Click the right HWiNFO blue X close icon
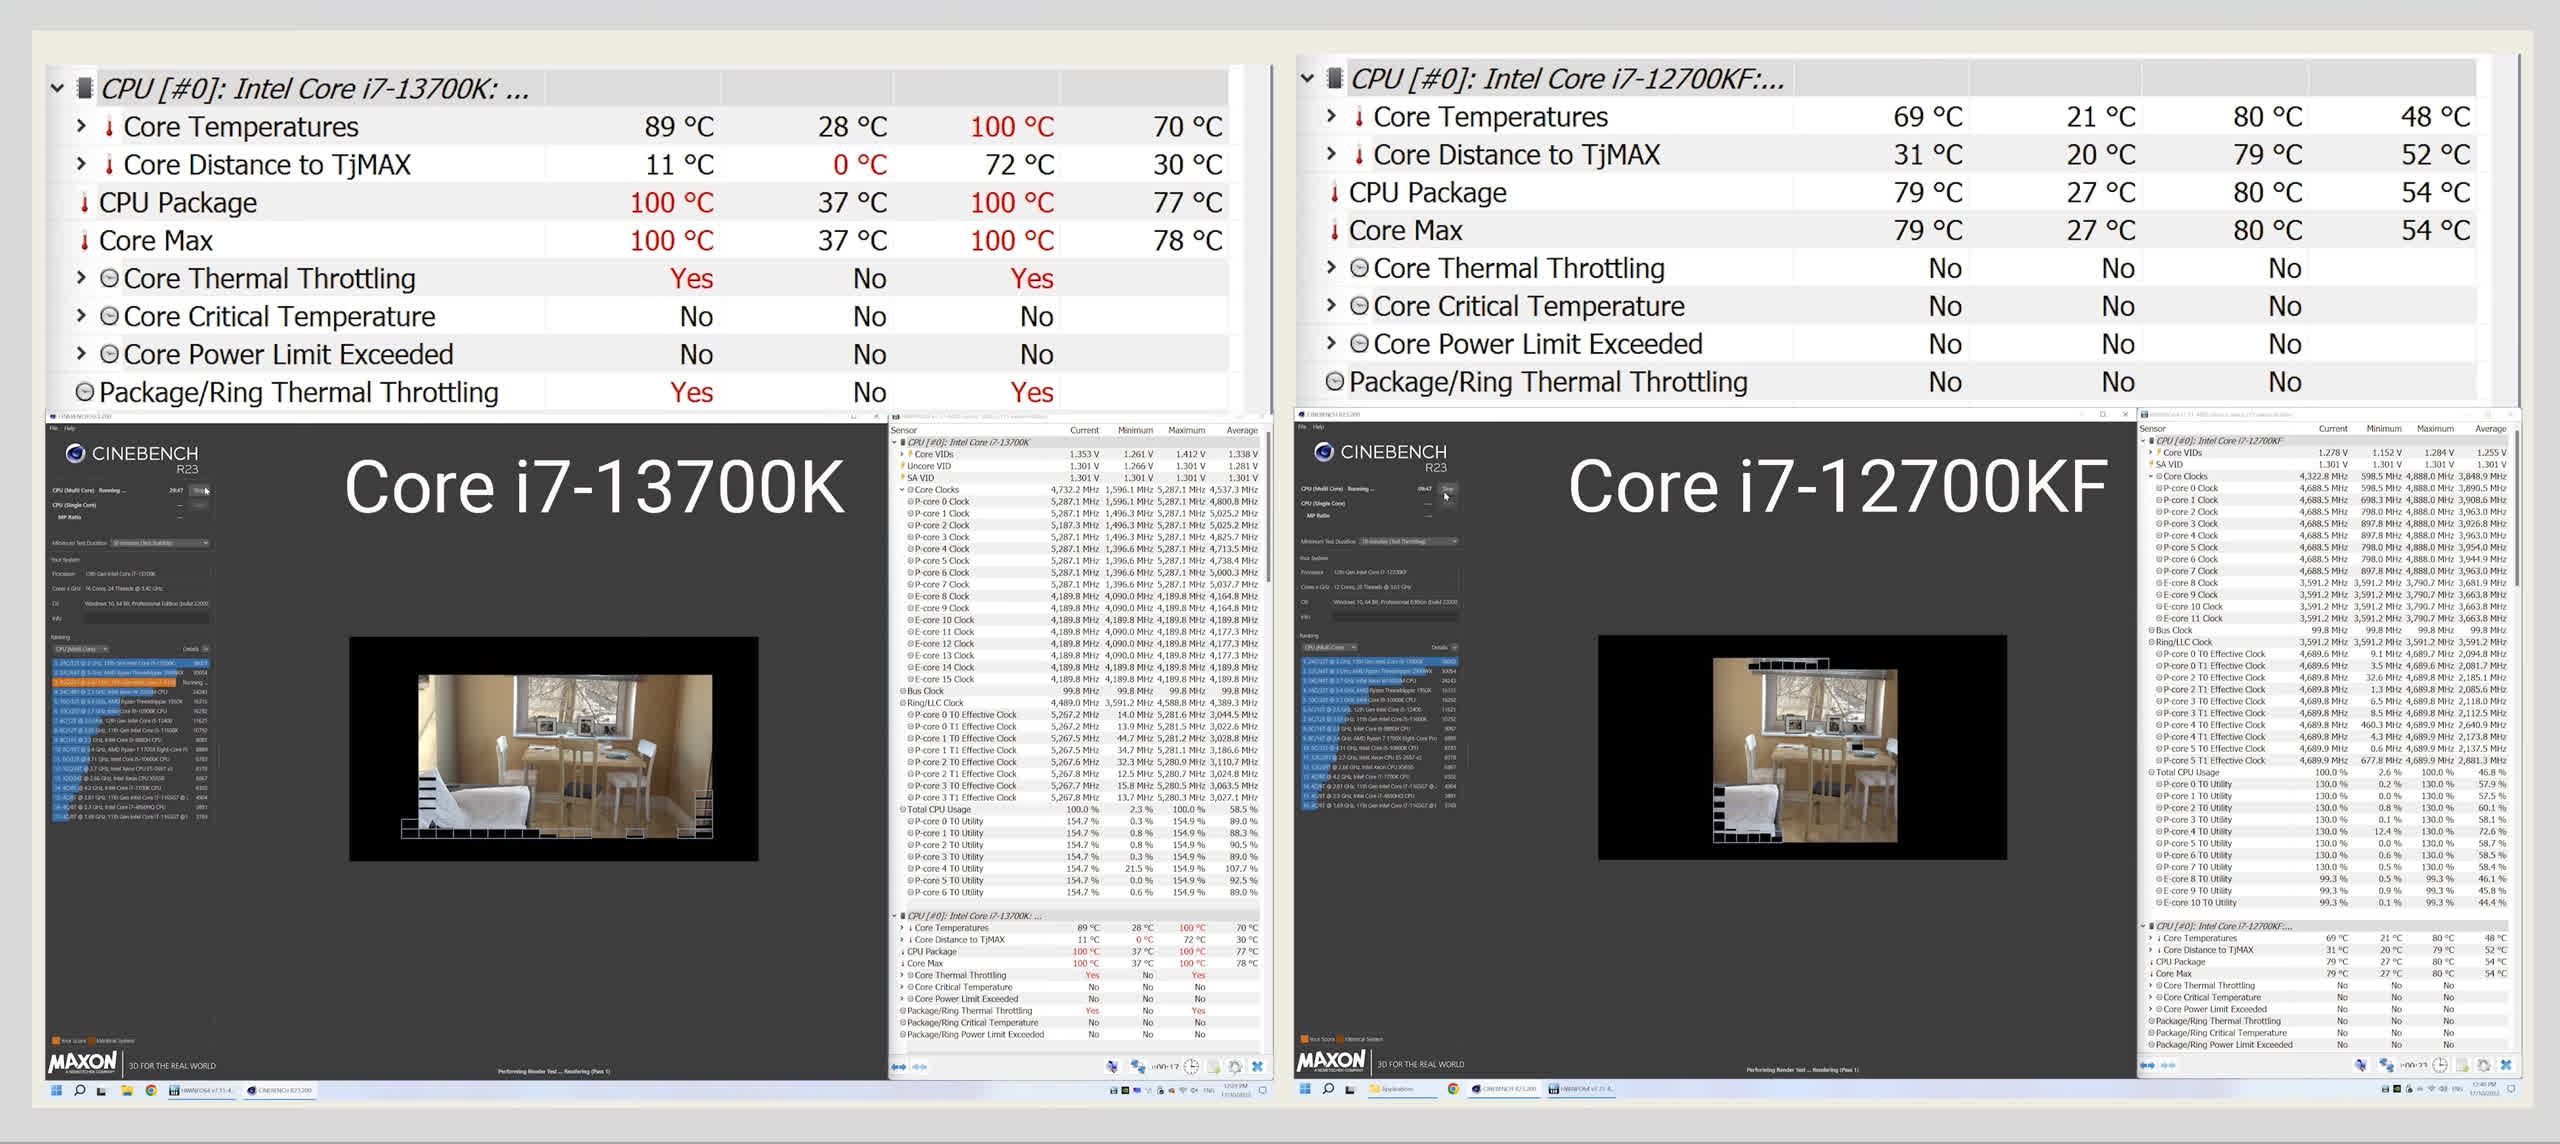The width and height of the screenshot is (2560, 1144). [2506, 1065]
